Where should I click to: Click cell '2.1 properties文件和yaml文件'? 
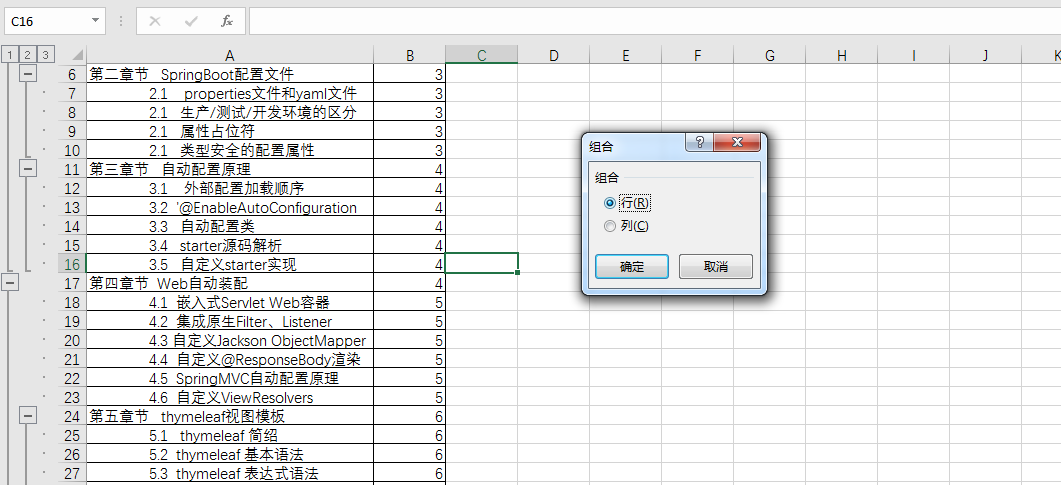pos(230,93)
